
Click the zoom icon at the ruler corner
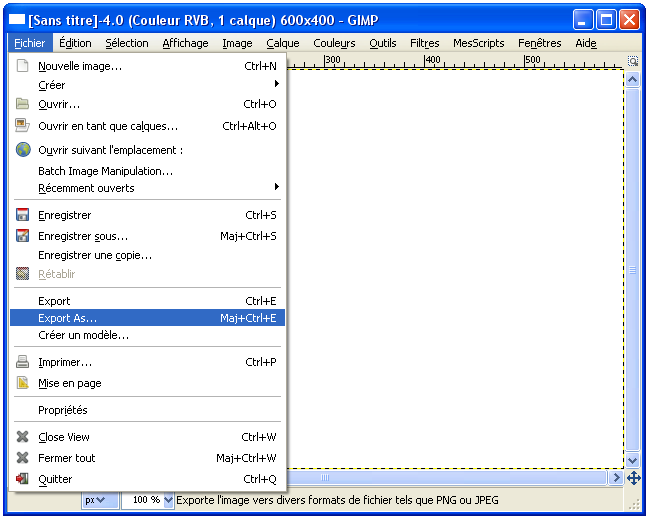[633, 61]
